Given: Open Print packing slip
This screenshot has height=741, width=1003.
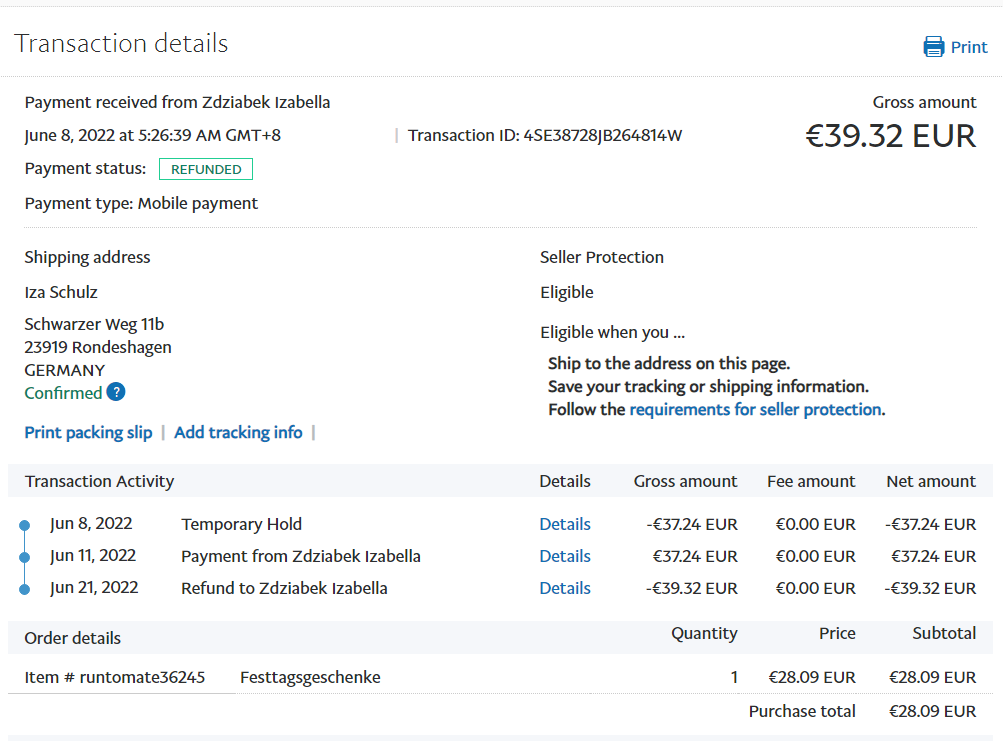Looking at the screenshot, I should point(88,432).
